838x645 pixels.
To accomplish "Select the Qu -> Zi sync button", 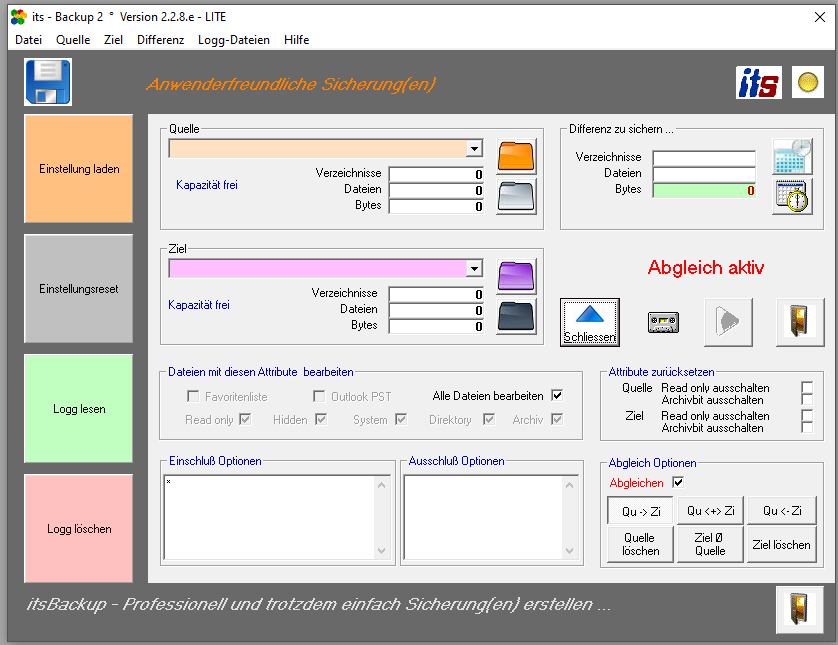I will [640, 511].
